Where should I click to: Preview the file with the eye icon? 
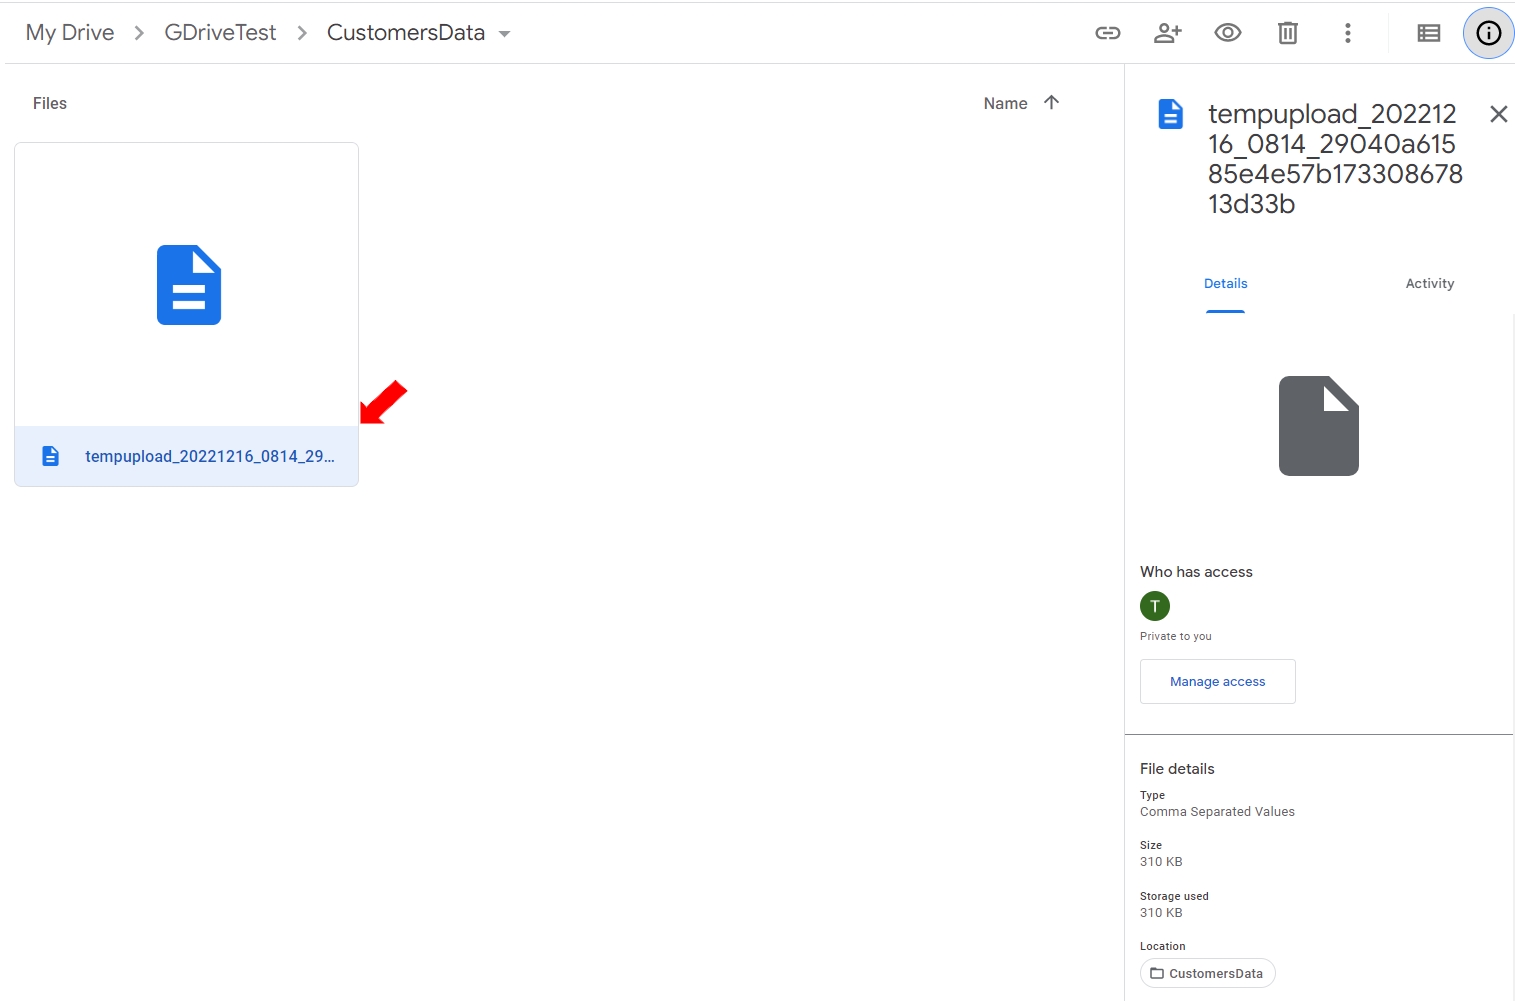(1227, 33)
